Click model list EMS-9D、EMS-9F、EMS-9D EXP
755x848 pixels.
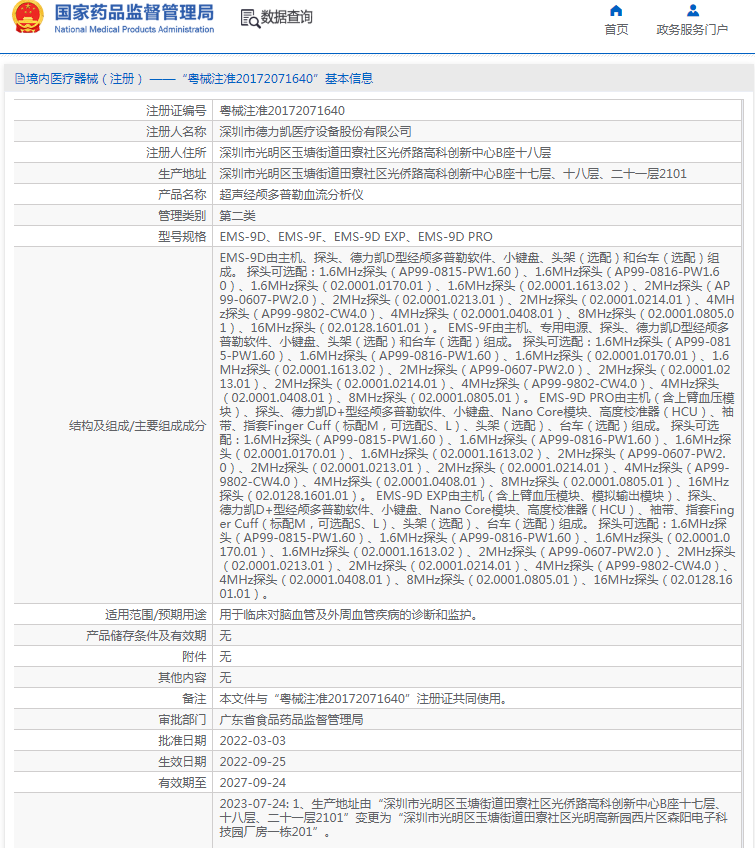pos(356,237)
